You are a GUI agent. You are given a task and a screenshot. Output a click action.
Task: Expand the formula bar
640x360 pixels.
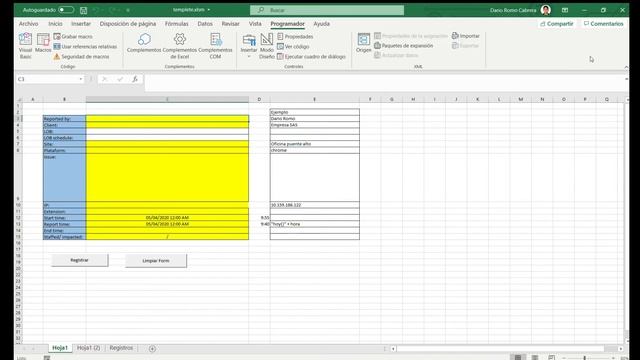coord(626,79)
